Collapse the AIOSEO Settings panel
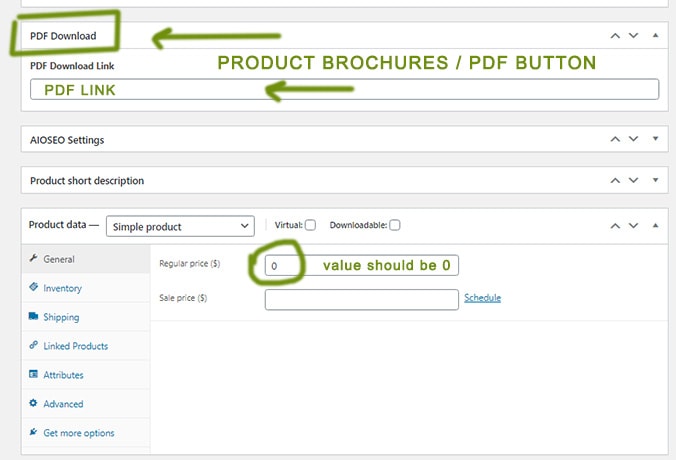The width and height of the screenshot is (676, 460). tap(655, 140)
